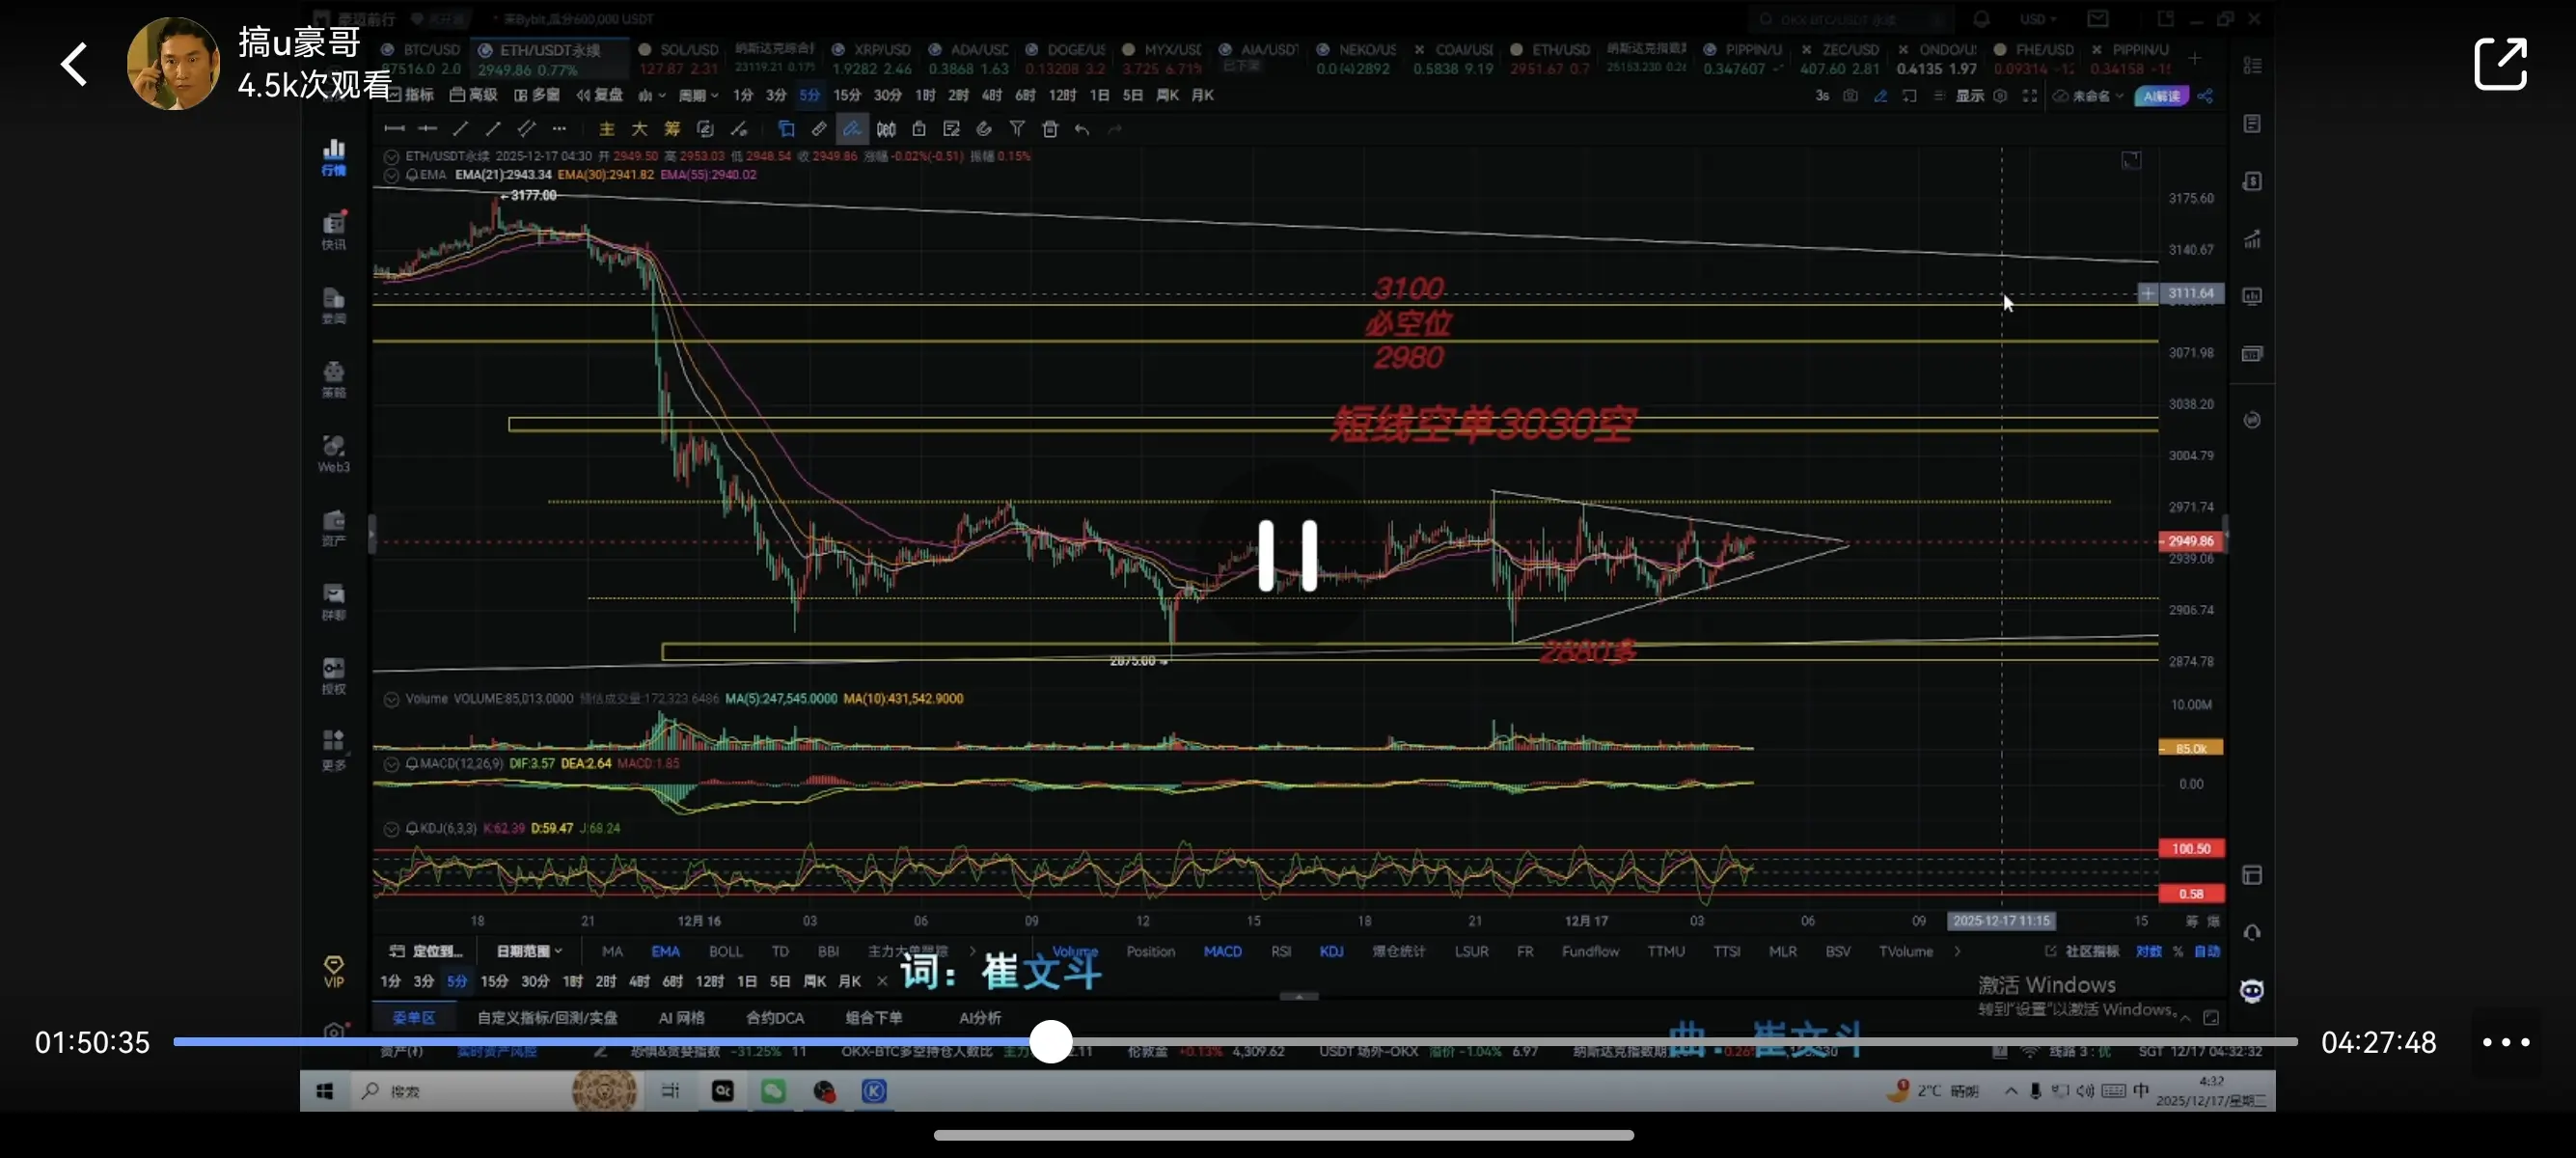2576x1158 pixels.
Task: Select the trash/delete drawings icon in drawing toolbar
Action: [x=1049, y=129]
